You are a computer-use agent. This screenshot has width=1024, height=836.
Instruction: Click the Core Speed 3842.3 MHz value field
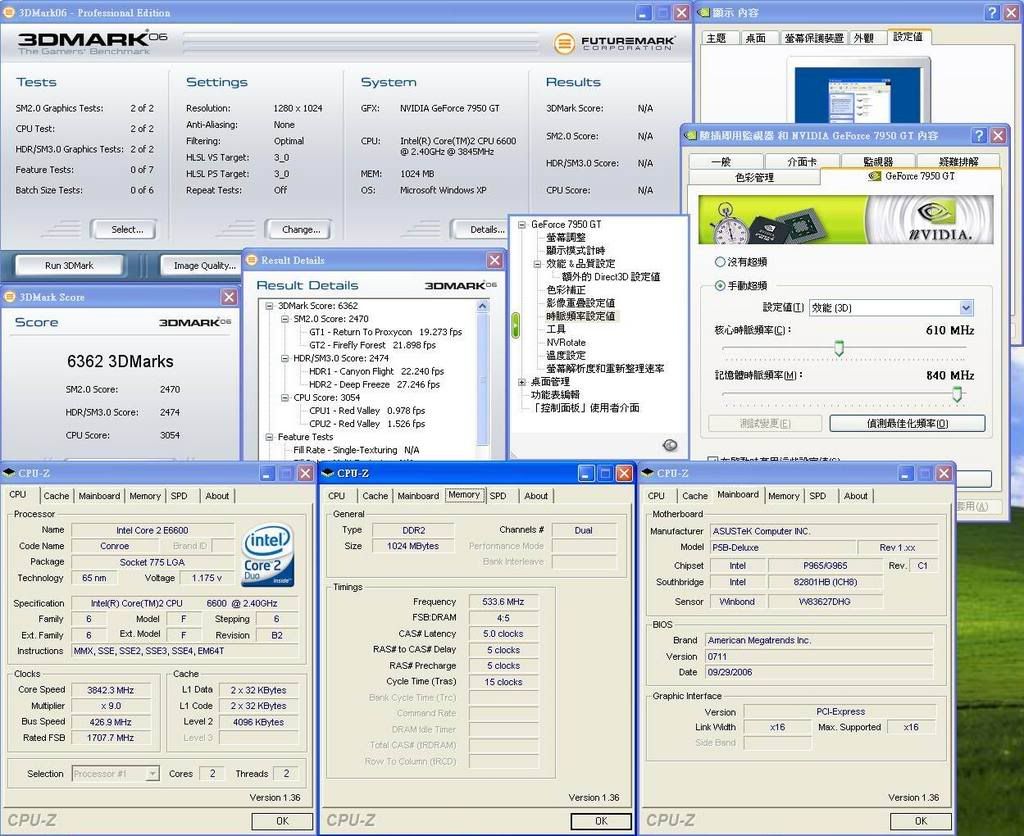[x=110, y=690]
